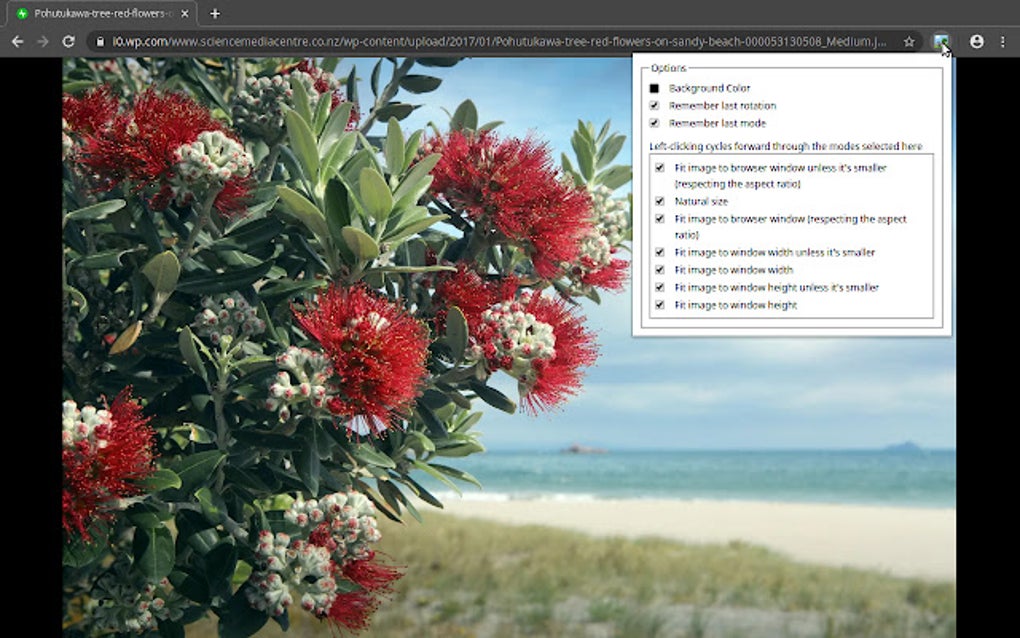Disable the Remember last mode option
Viewport: 1020px width, 638px height.
tap(654, 123)
